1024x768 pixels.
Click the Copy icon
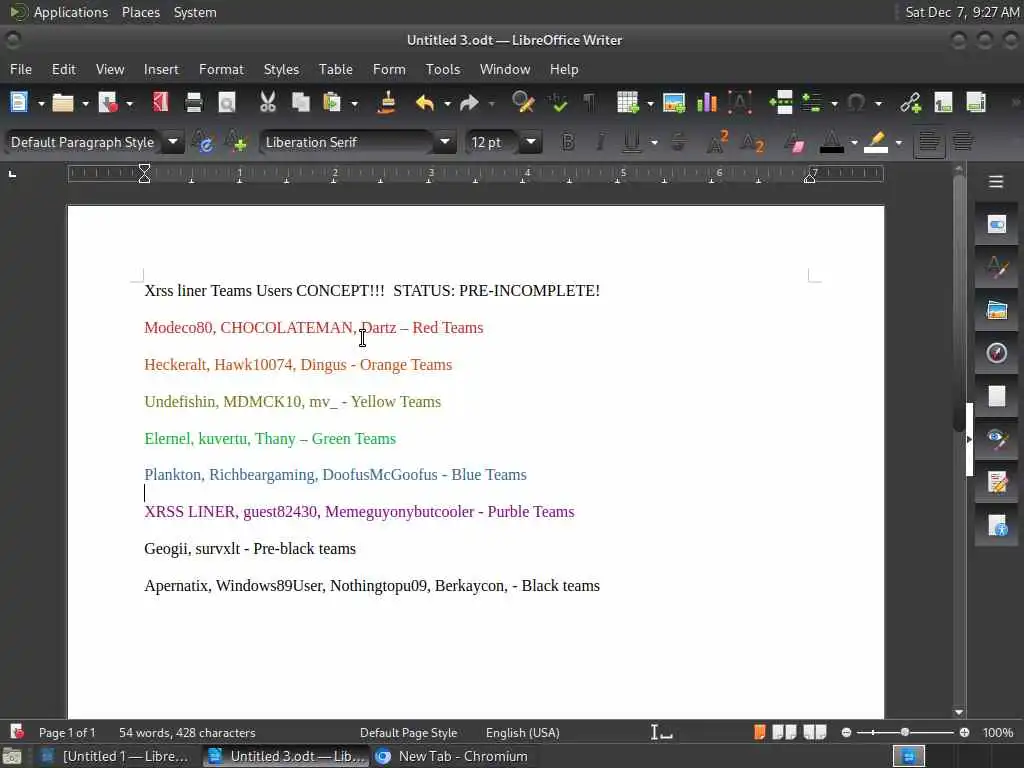(x=300, y=103)
